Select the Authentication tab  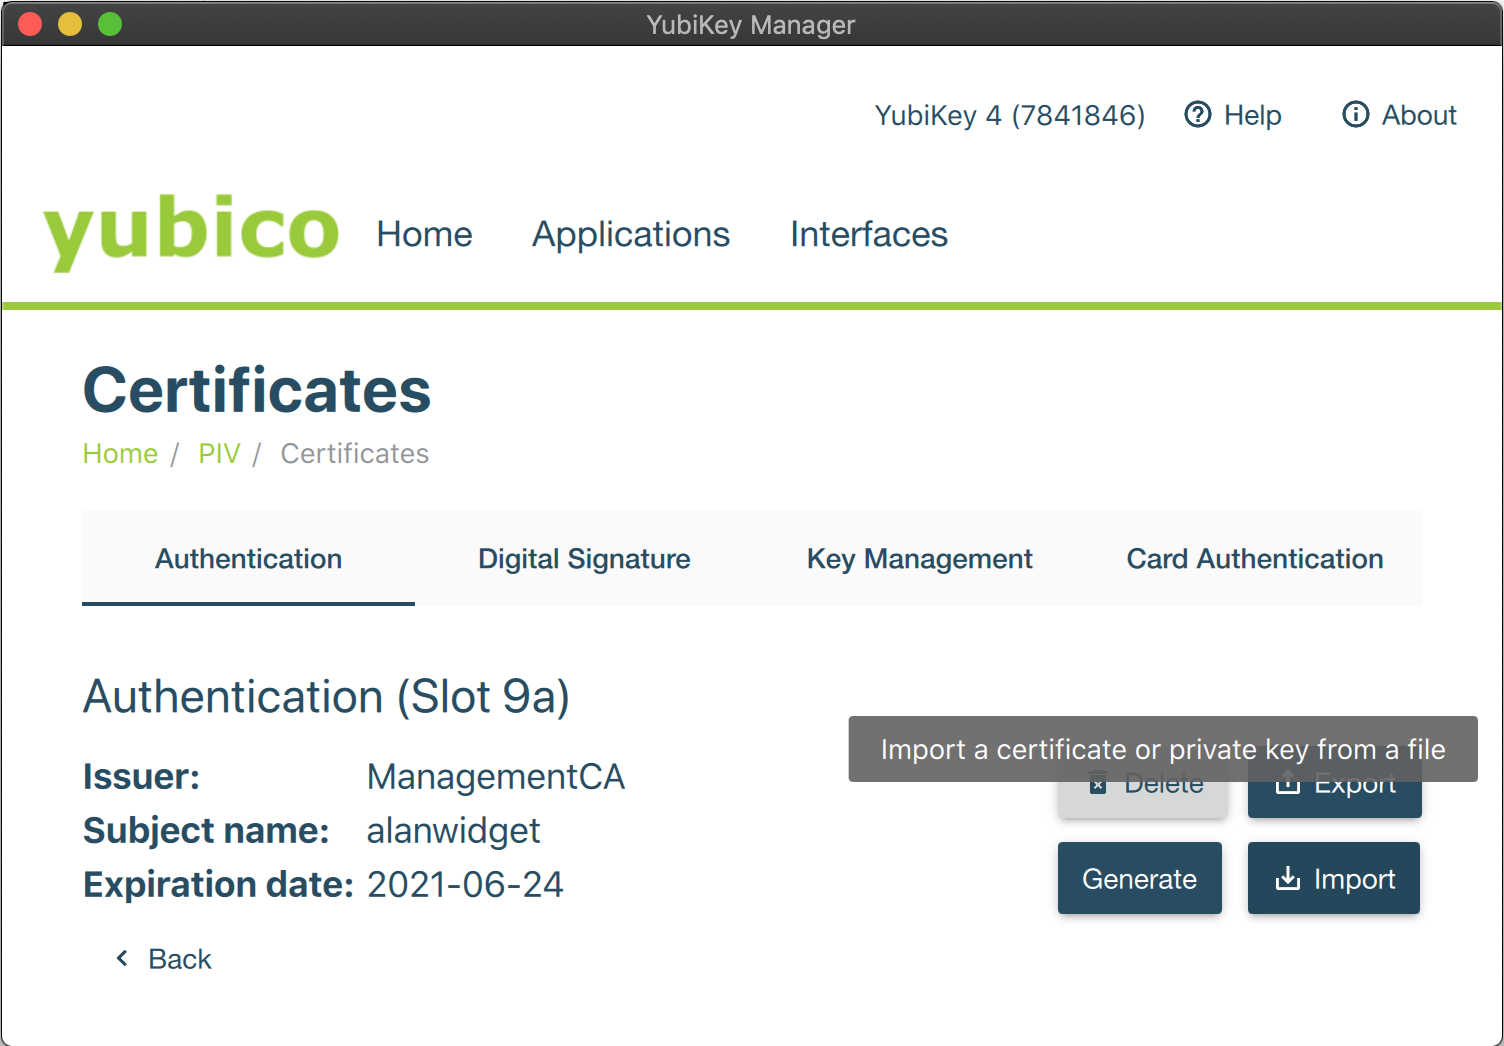tap(248, 559)
